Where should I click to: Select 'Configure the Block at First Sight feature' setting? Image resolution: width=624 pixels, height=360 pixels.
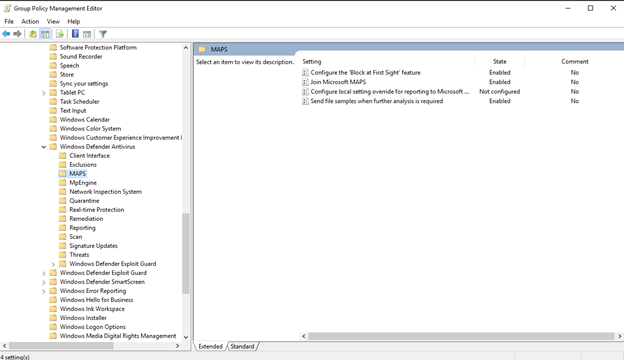click(x=365, y=72)
